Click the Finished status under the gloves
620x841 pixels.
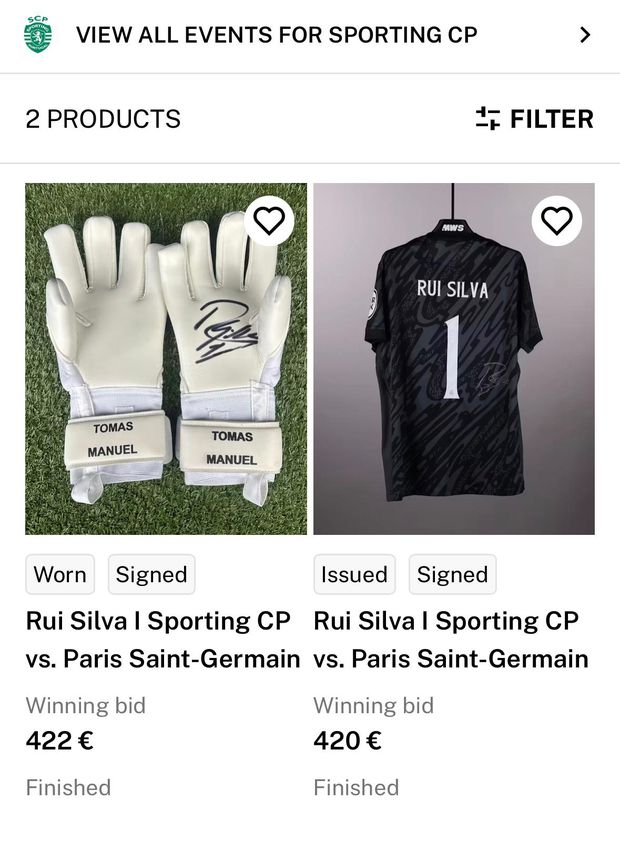(68, 787)
